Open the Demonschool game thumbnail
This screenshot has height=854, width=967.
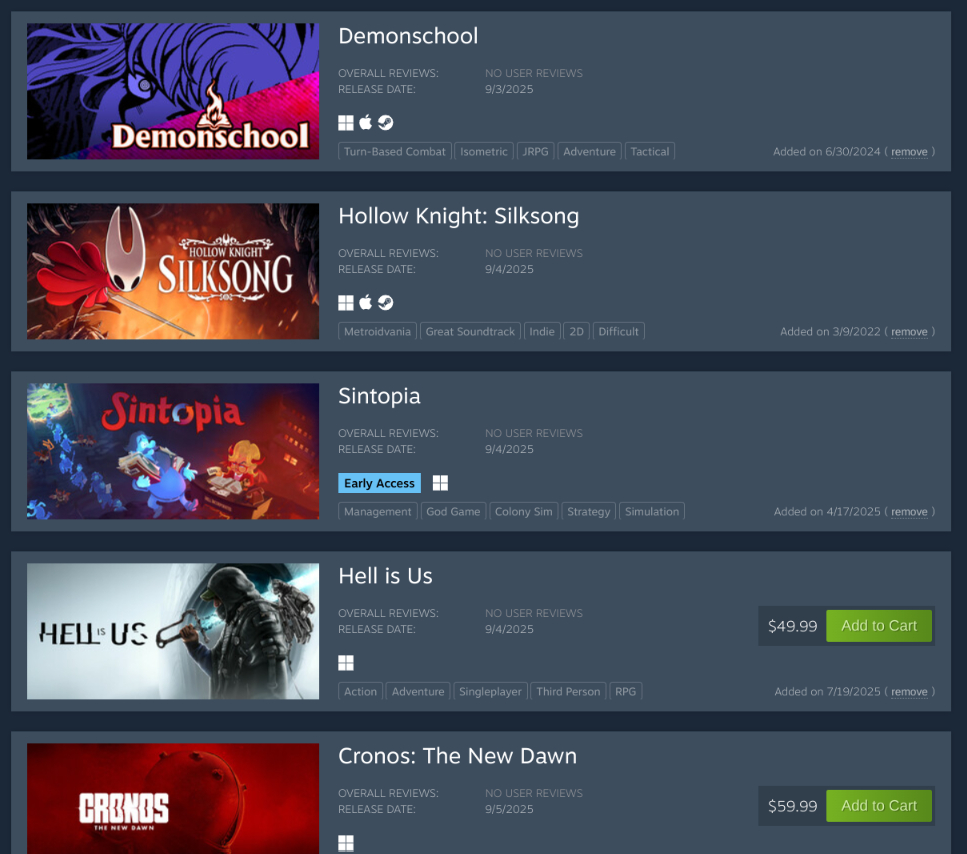tap(173, 91)
